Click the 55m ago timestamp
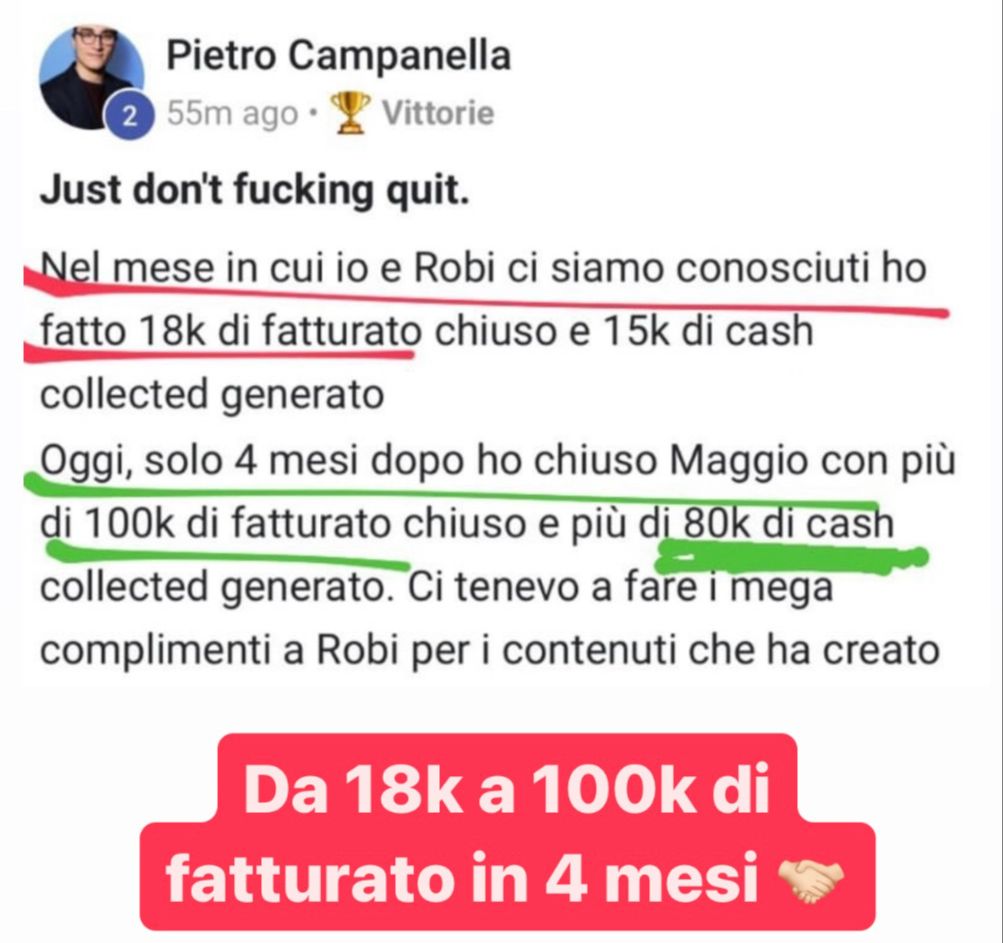The image size is (1003, 943). point(232,114)
